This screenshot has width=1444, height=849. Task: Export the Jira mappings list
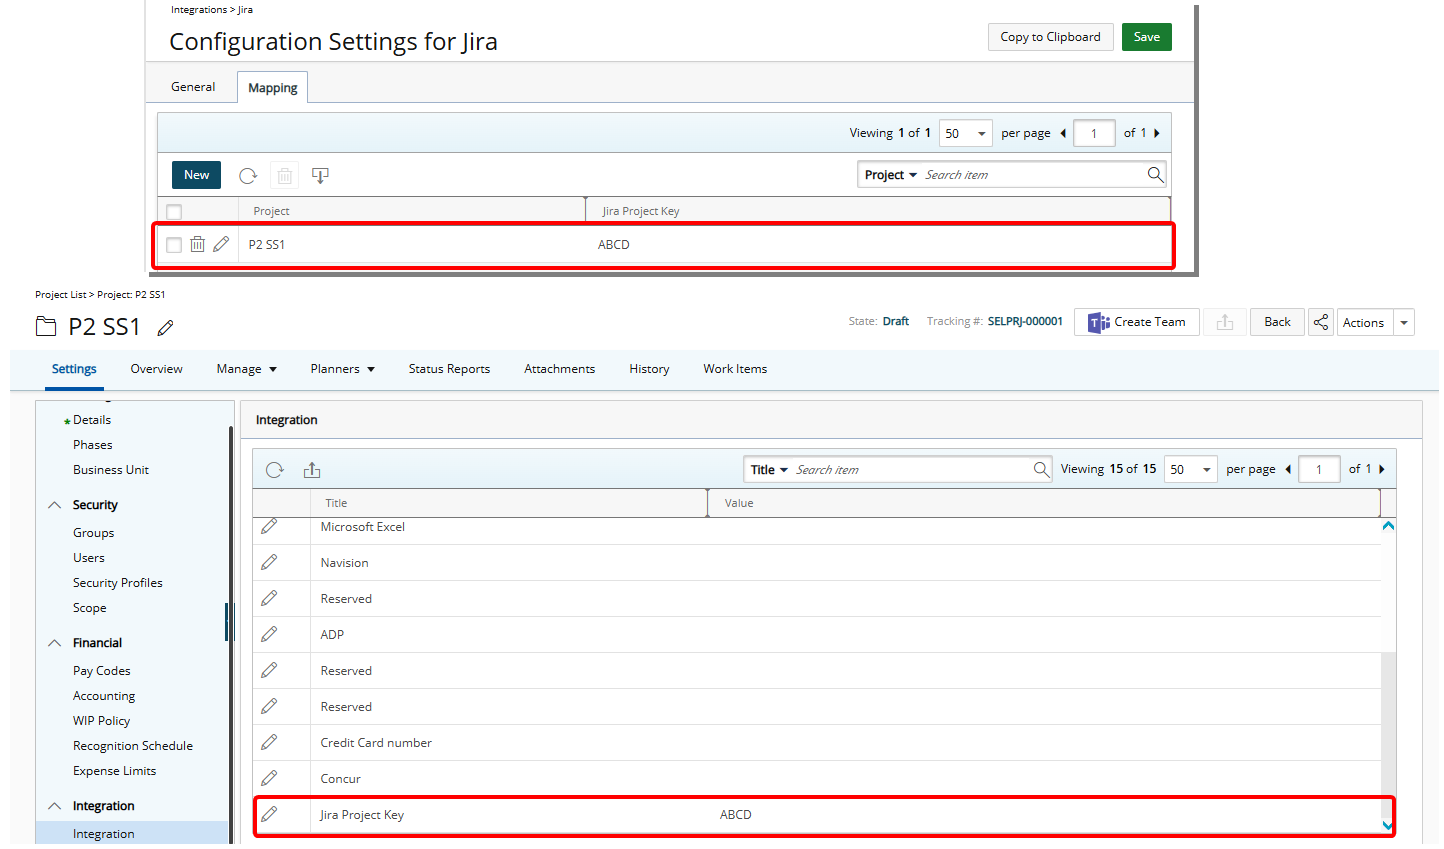(320, 174)
